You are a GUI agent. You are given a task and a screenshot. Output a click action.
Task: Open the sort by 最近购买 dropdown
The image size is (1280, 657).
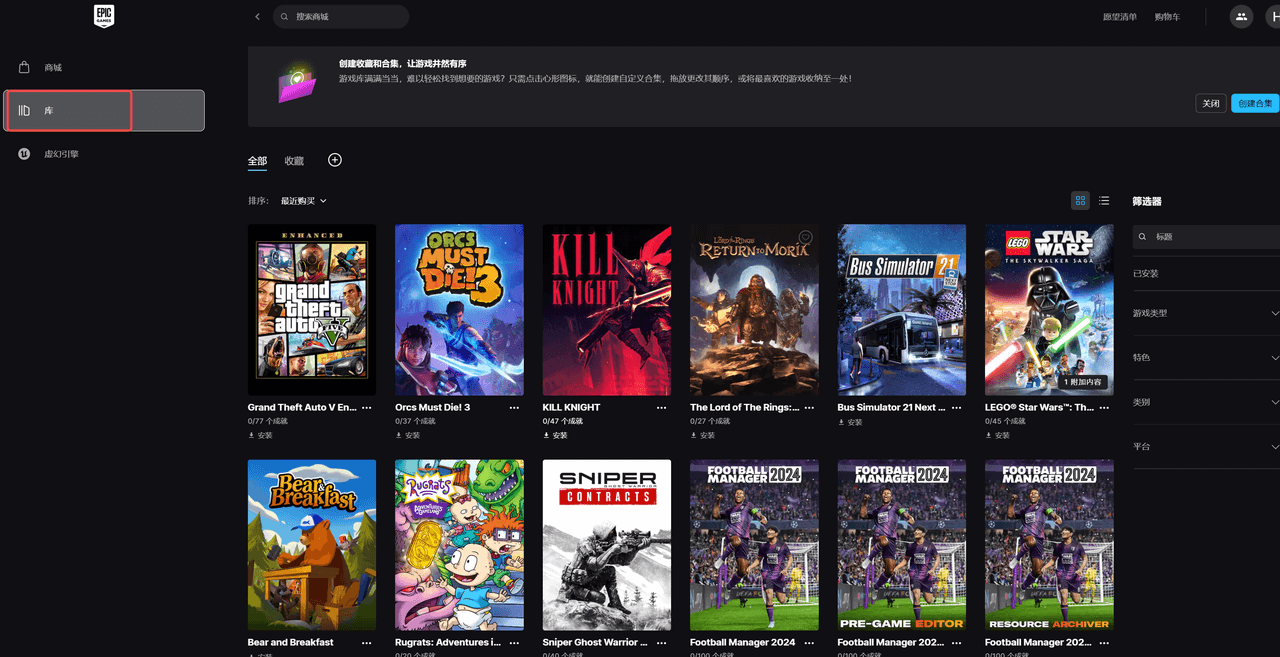tap(303, 201)
